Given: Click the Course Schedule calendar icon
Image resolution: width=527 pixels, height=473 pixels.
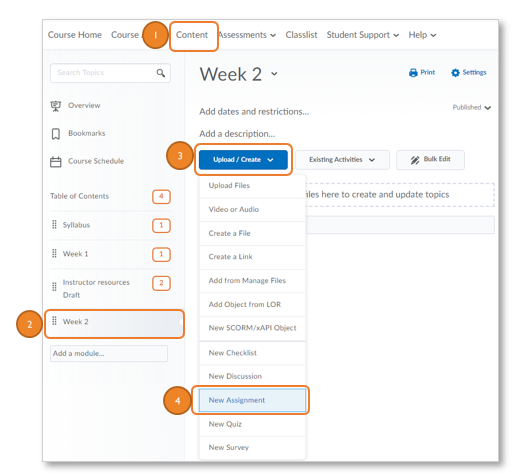Looking at the screenshot, I should pos(55,162).
